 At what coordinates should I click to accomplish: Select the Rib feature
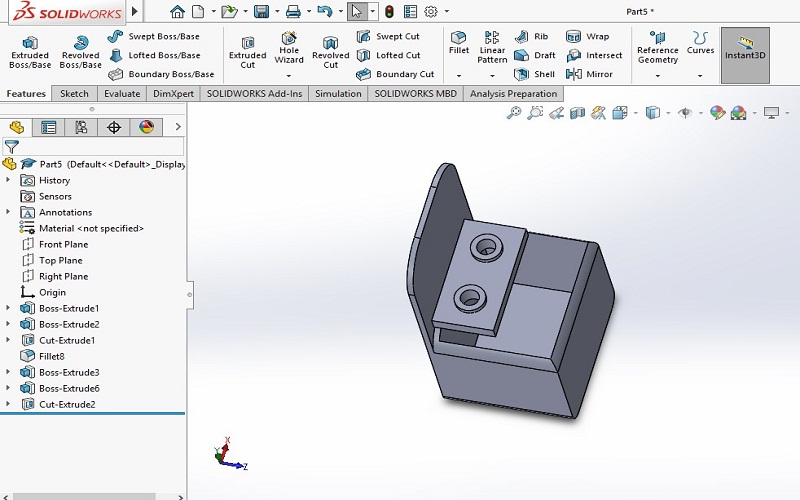point(531,36)
